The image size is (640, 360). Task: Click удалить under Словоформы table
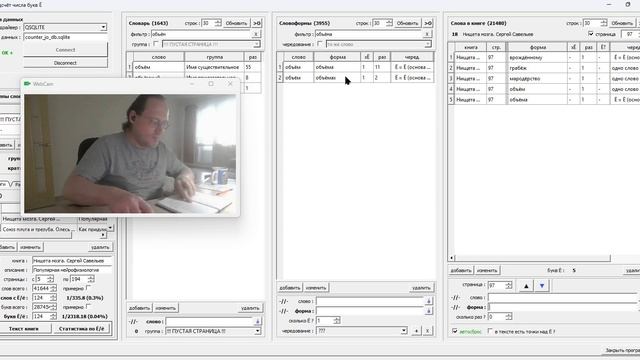click(x=421, y=288)
